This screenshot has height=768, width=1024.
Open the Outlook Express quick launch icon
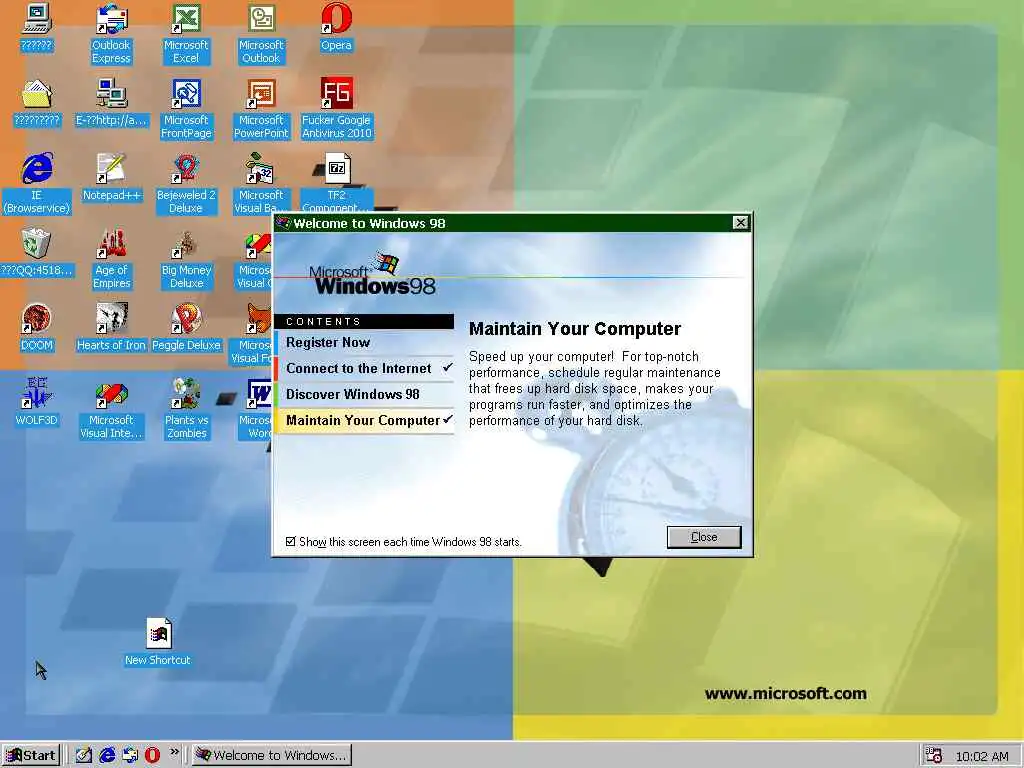[130, 755]
